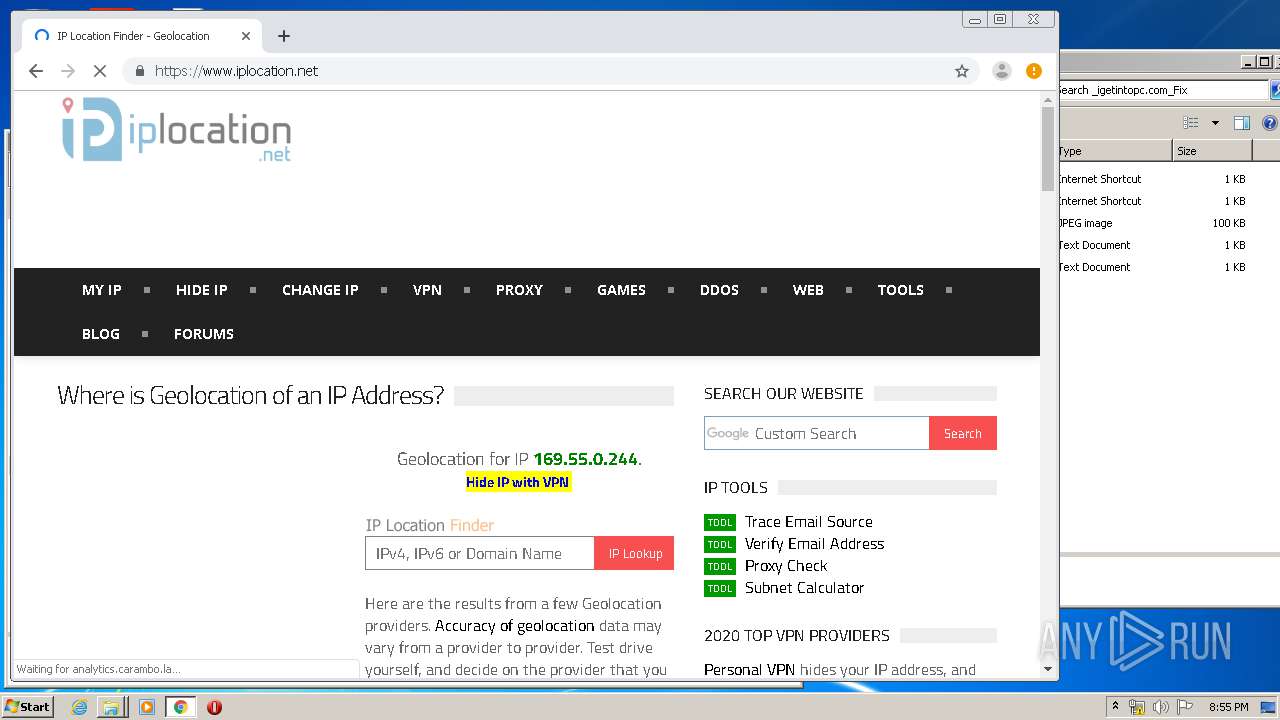
Task: Open media player taskbar icon
Action: [x=147, y=707]
